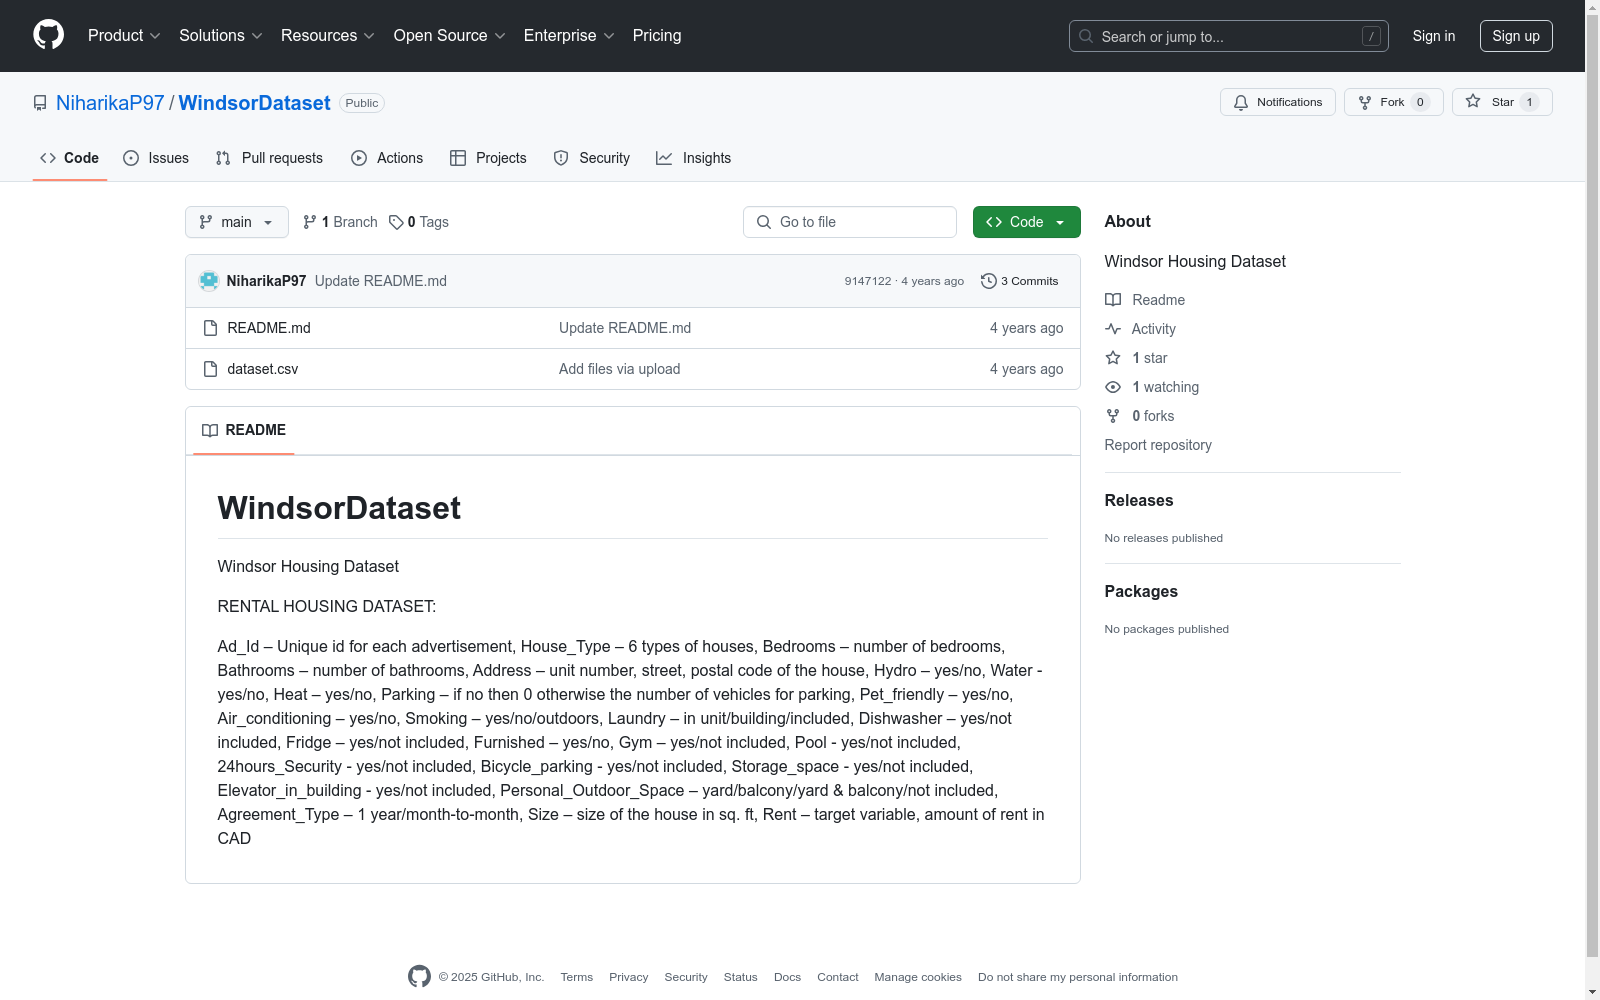The image size is (1600, 1000).
Task: Expand the Open Source menu
Action: point(450,36)
